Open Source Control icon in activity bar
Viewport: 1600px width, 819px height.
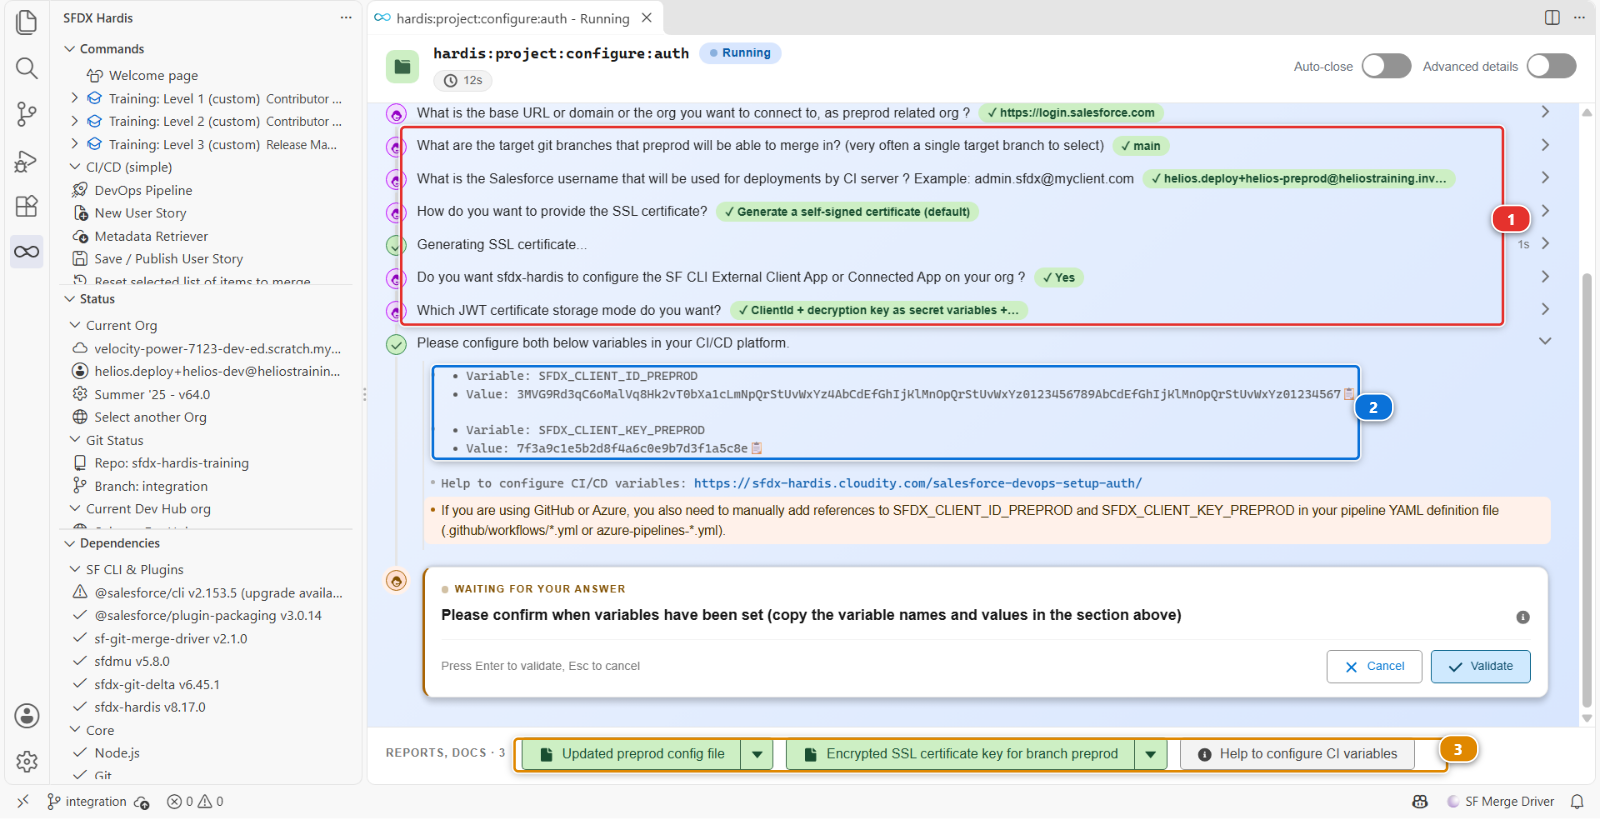pyautogui.click(x=27, y=114)
